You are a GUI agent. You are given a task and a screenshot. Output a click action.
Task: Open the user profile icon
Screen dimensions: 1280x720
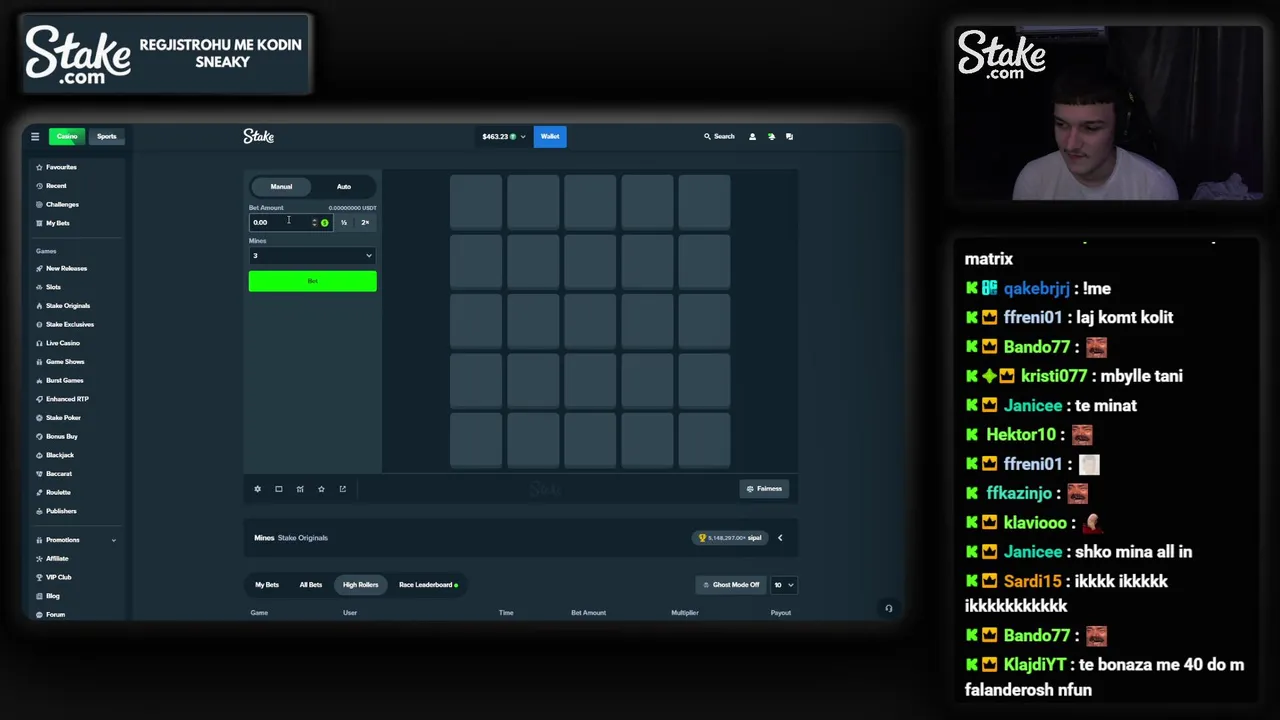point(752,137)
